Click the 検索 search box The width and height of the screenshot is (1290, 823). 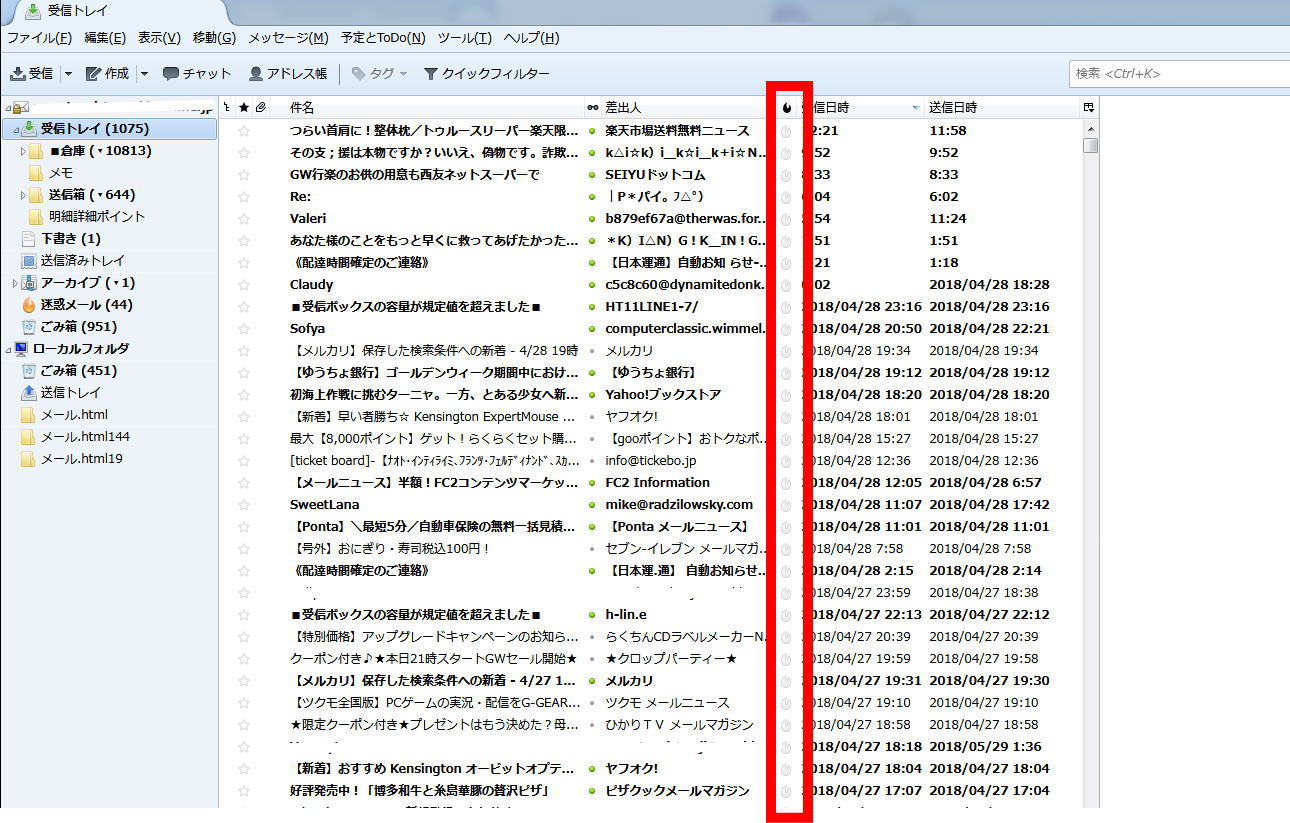point(1179,73)
